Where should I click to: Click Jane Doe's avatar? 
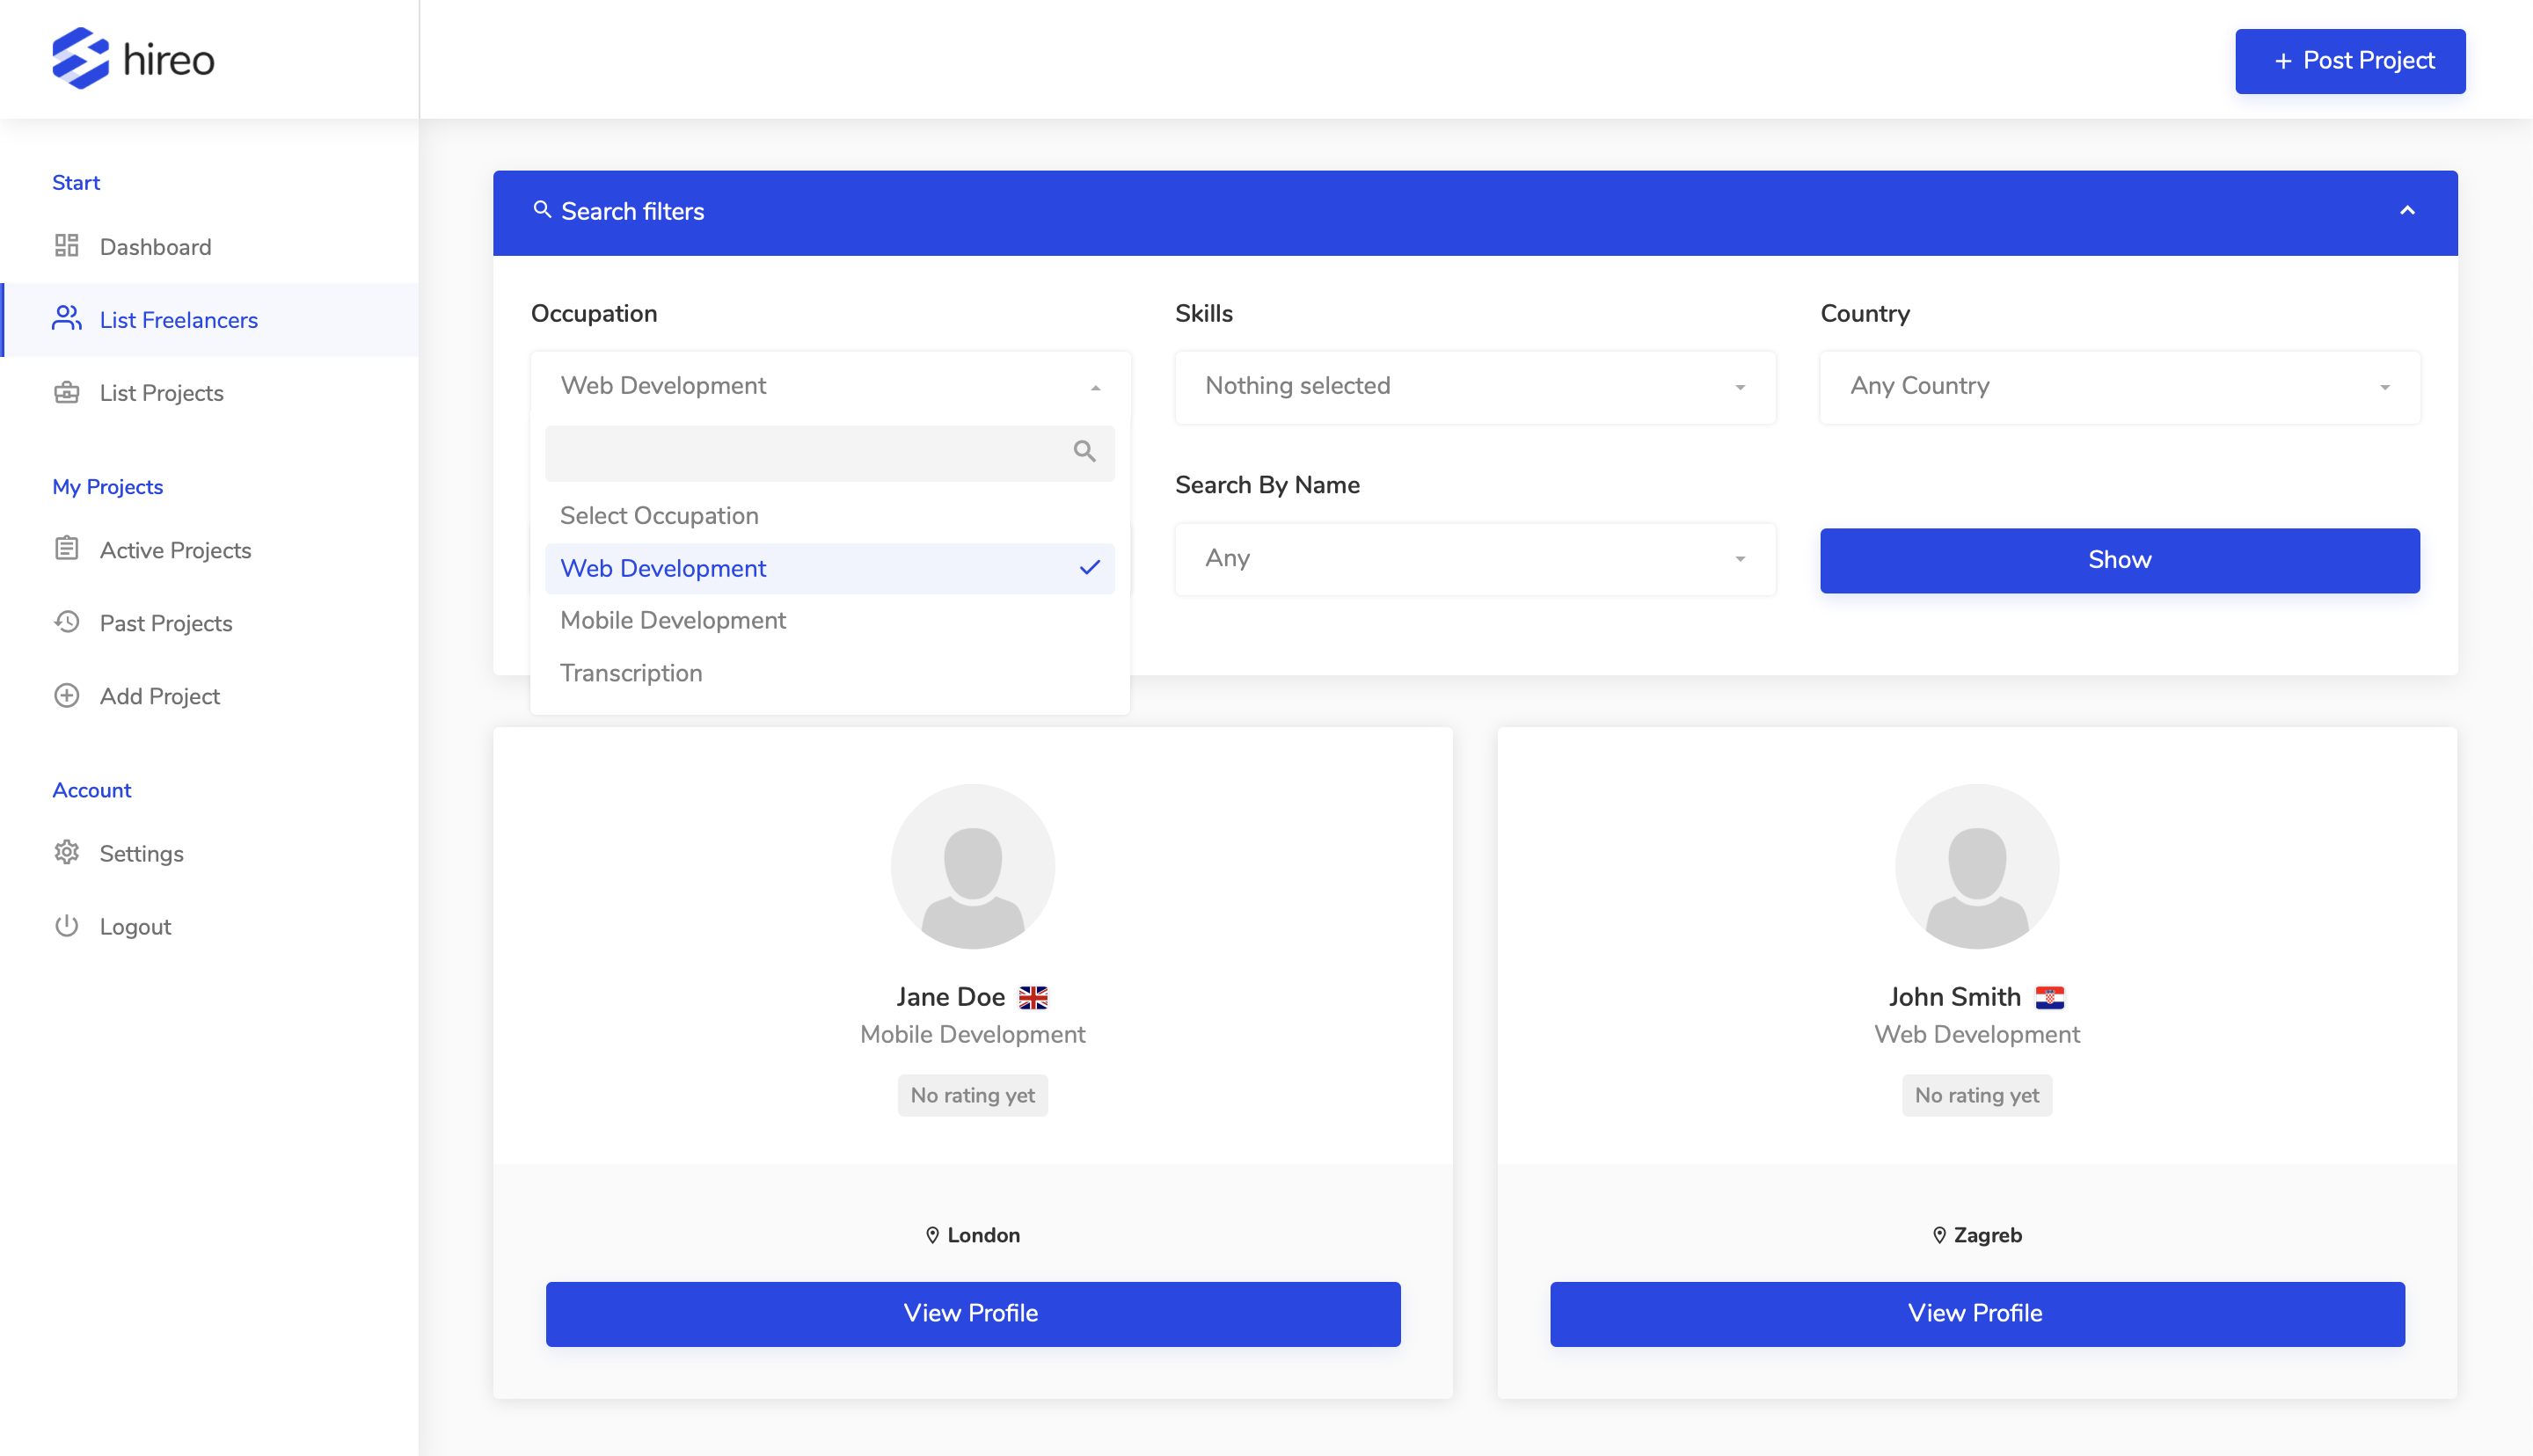[973, 866]
